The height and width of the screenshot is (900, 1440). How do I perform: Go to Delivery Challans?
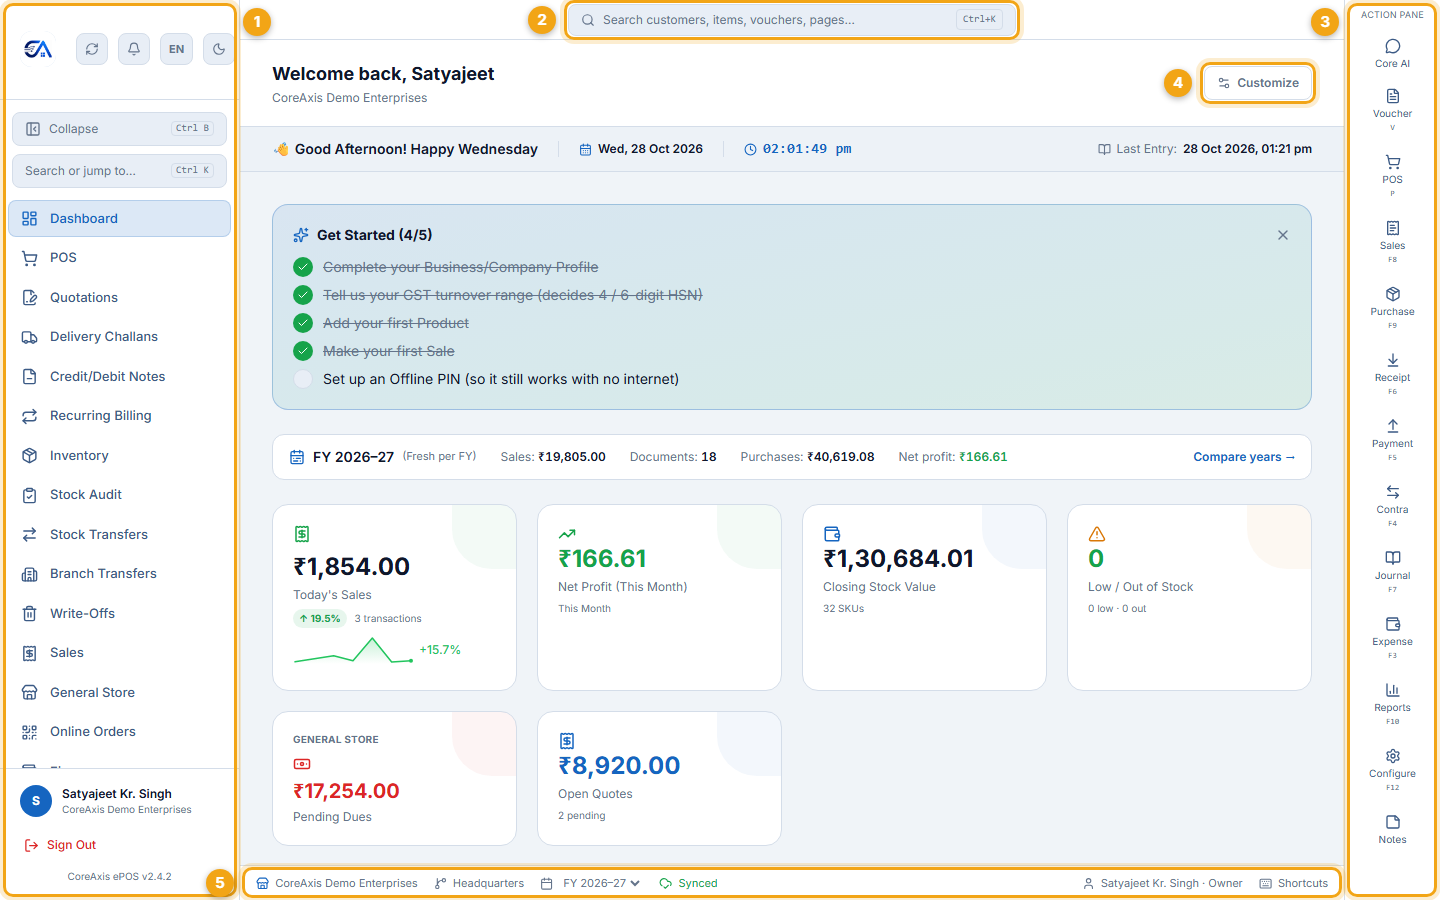[x=119, y=337]
